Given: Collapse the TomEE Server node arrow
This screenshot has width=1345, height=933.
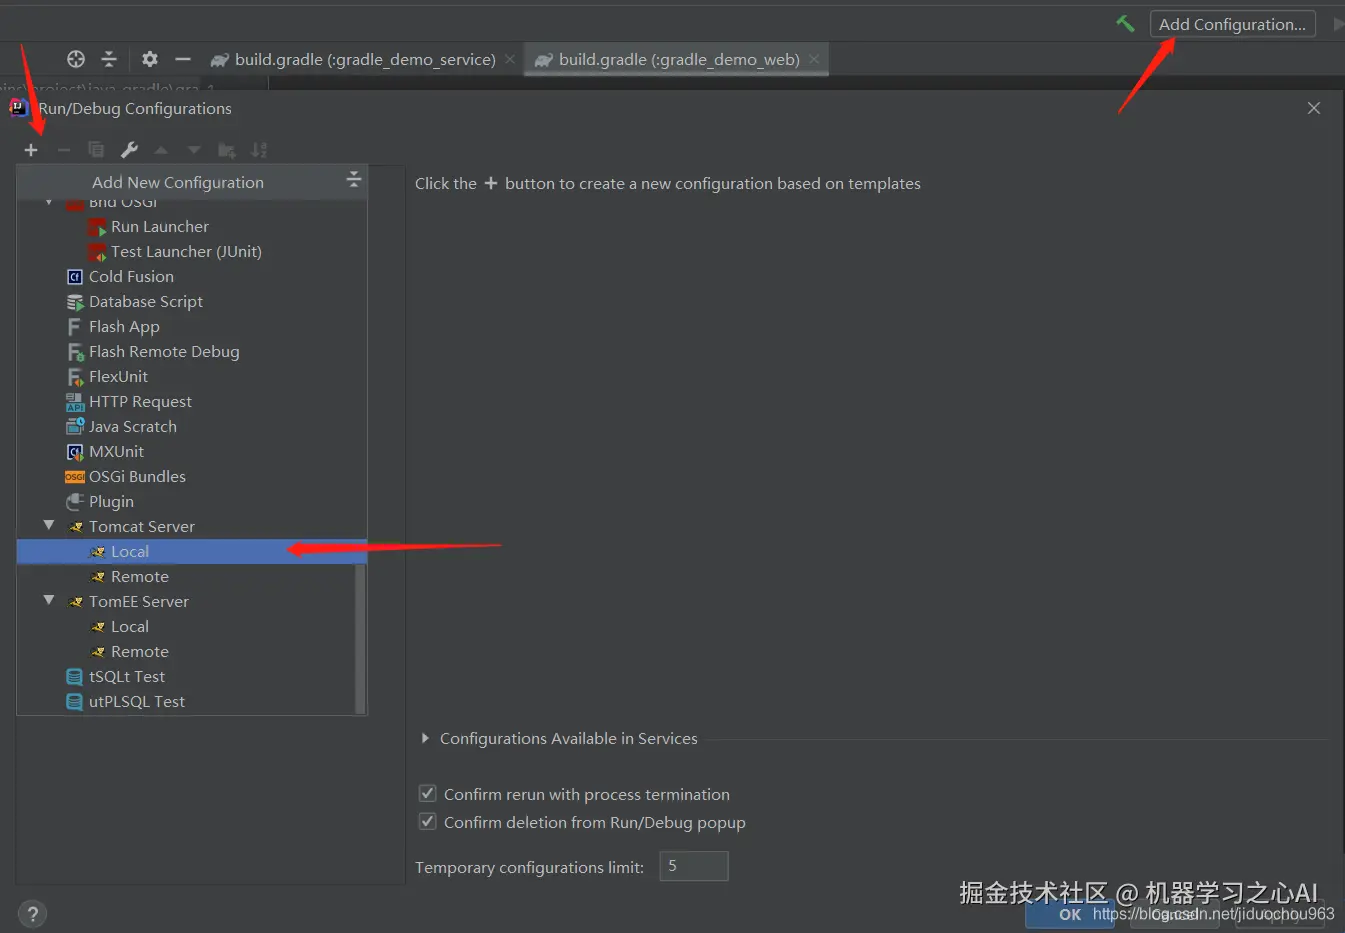Looking at the screenshot, I should click(48, 600).
